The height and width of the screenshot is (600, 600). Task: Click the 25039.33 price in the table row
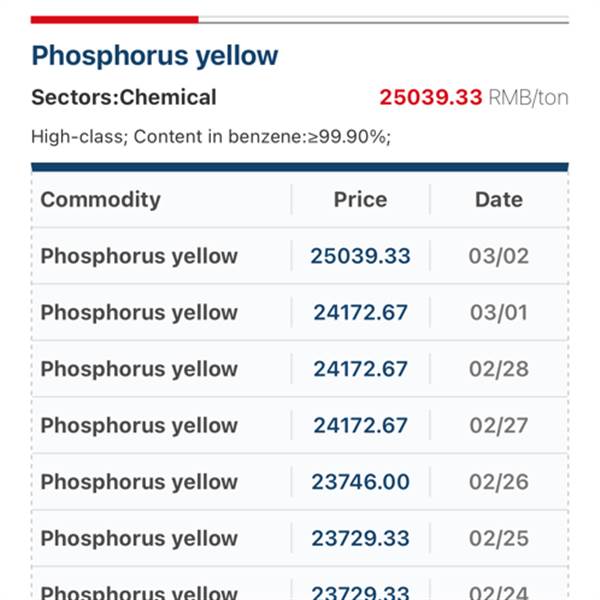pos(360,256)
